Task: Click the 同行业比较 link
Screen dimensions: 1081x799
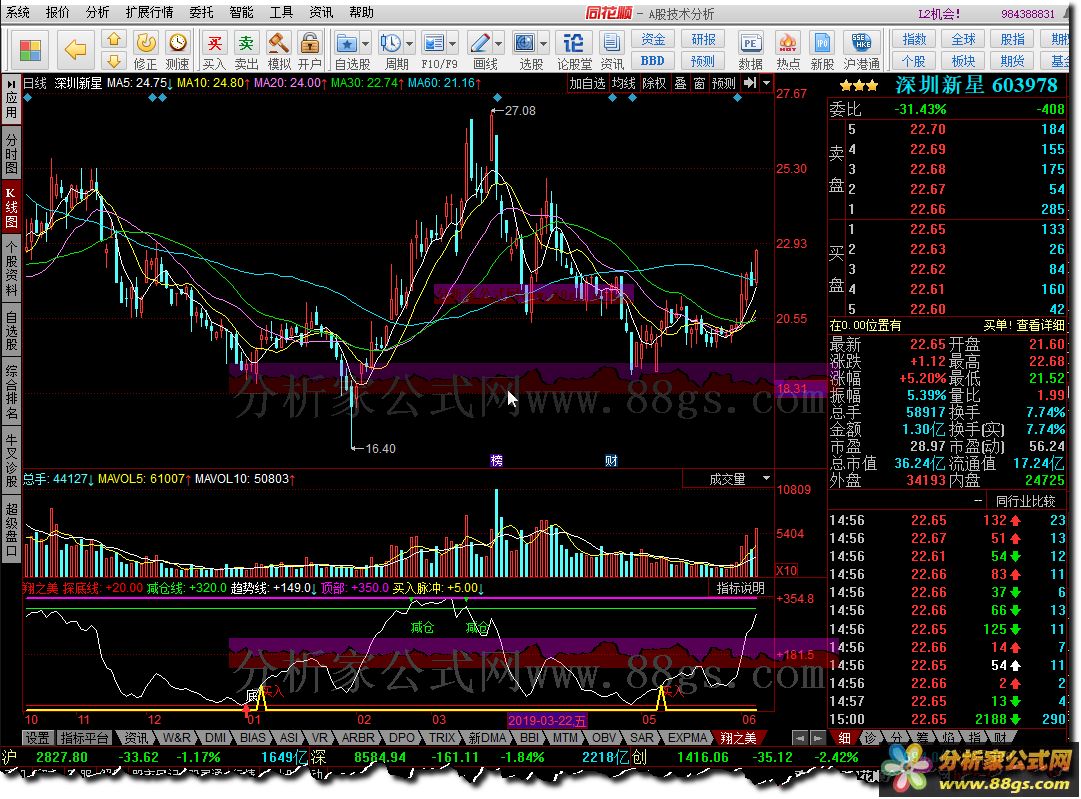Action: click(x=1024, y=501)
